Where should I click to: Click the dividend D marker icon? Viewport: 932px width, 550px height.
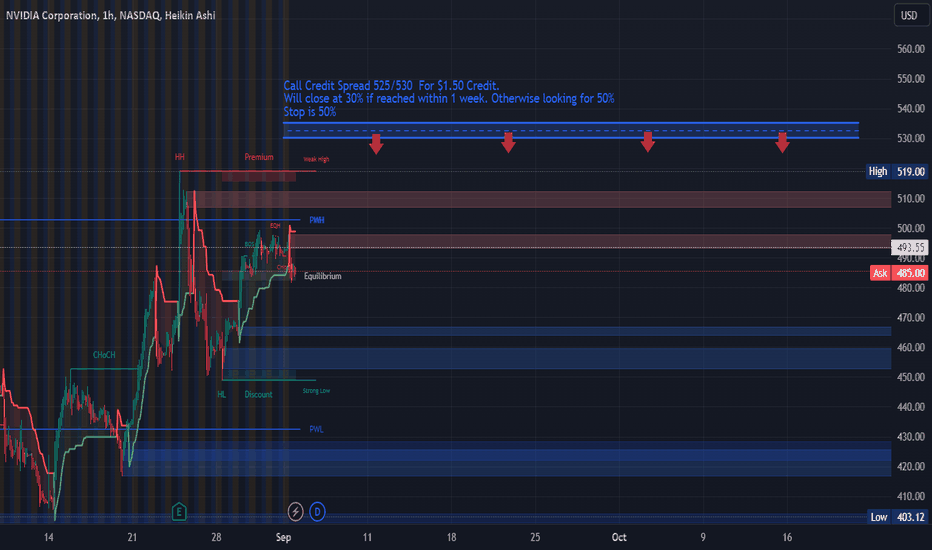[317, 511]
